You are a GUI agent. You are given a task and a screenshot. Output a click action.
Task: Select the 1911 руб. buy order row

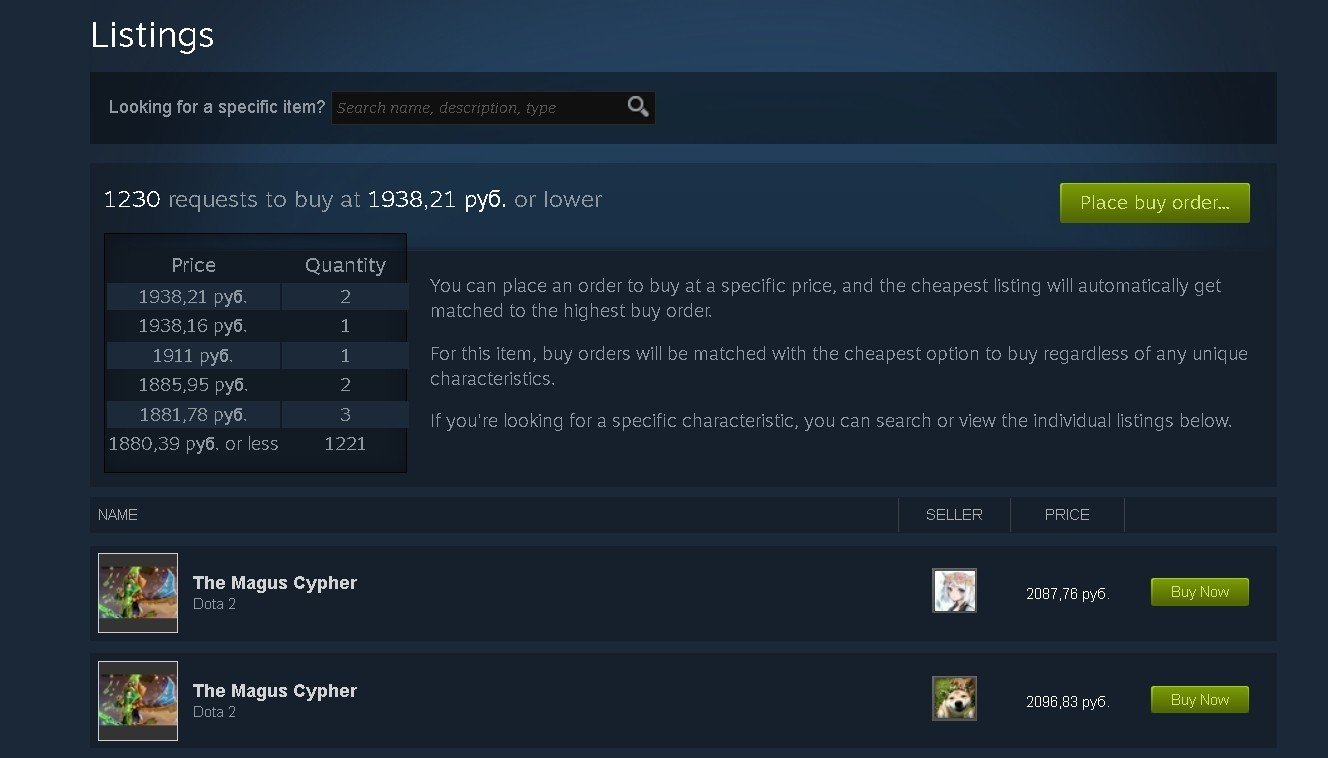point(257,356)
